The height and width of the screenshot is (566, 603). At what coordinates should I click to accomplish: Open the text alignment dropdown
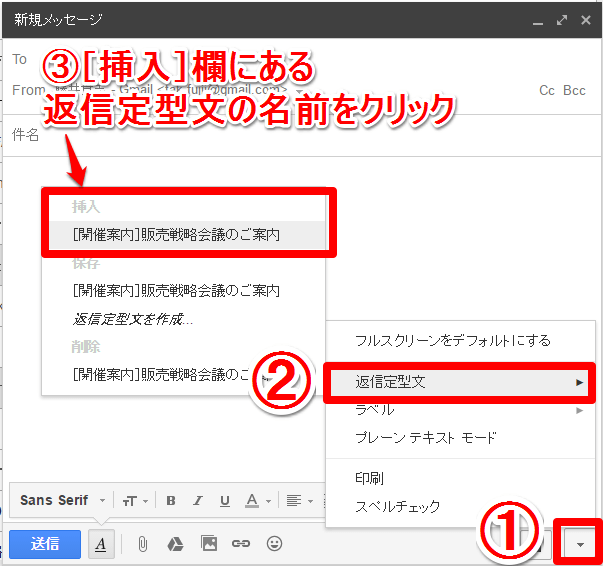click(300, 501)
